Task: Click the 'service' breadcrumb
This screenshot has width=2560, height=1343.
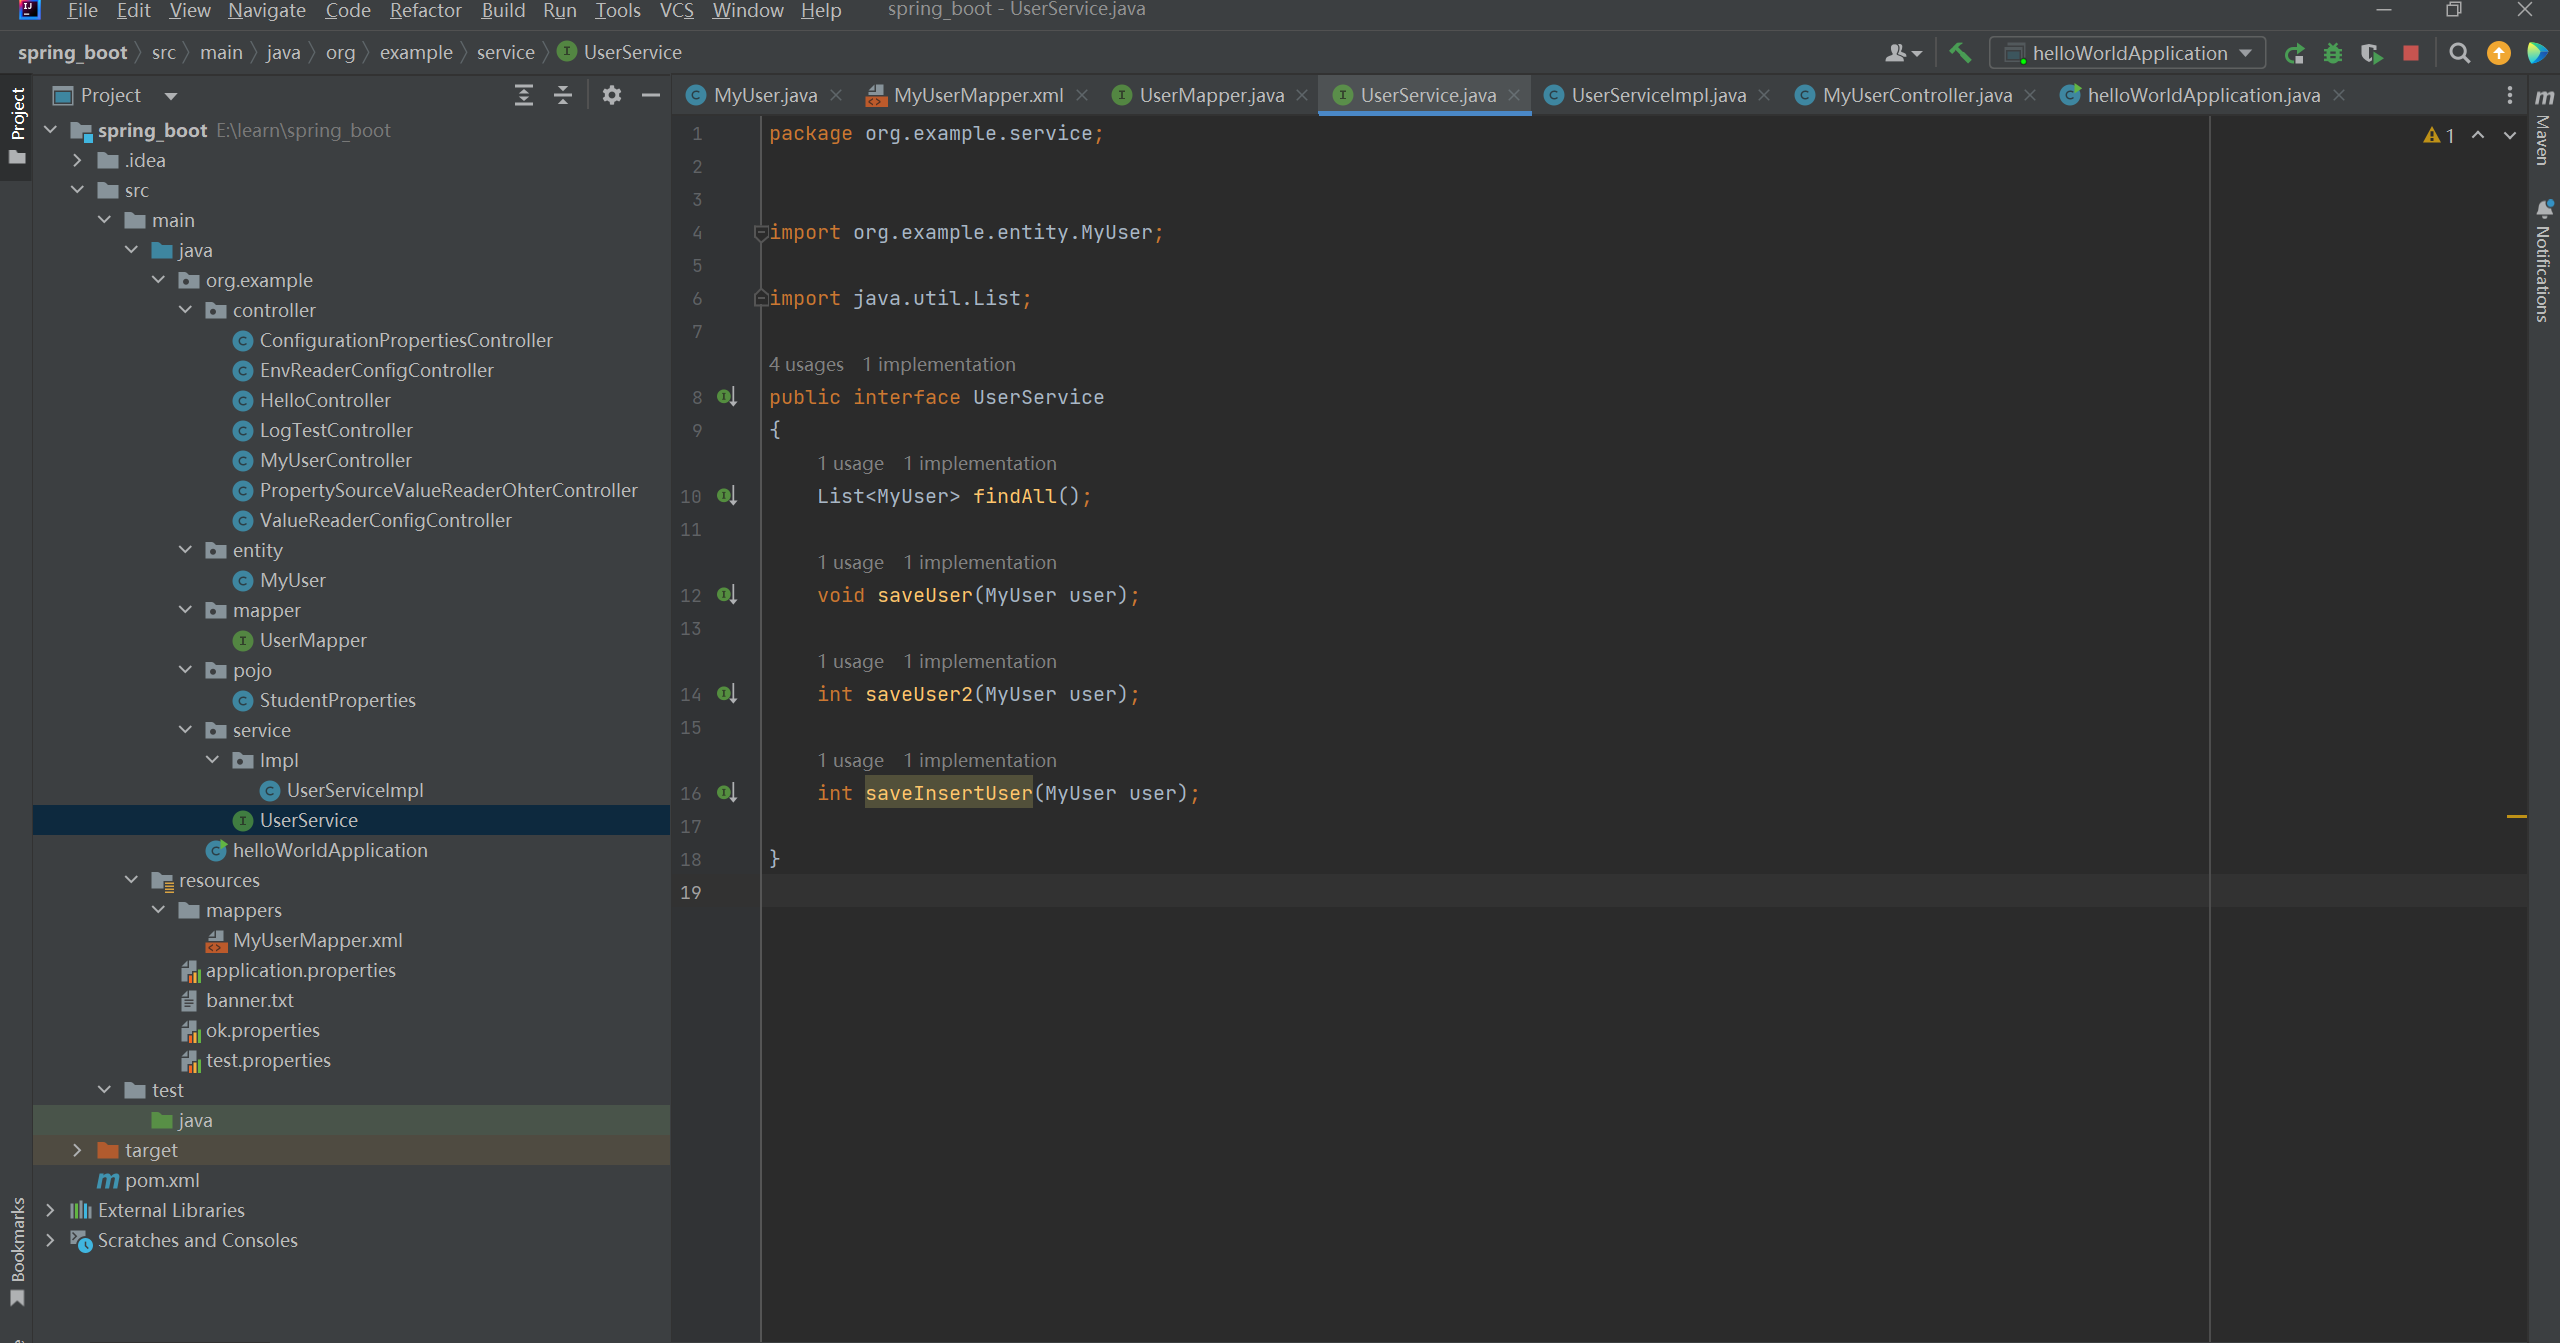Action: [x=505, y=52]
